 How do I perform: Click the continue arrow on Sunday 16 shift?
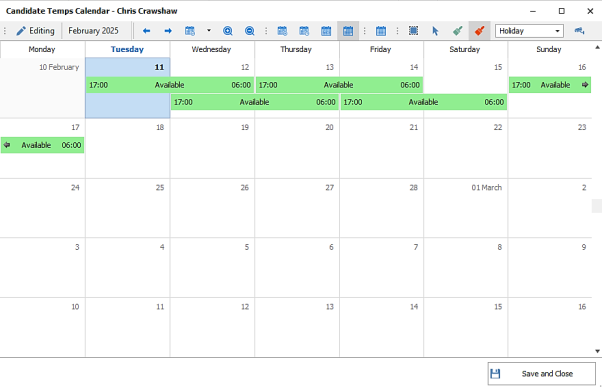(x=585, y=85)
